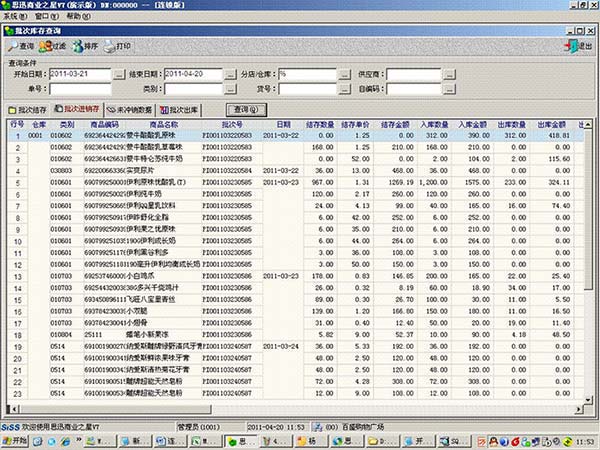This screenshot has width=600, height=450.
Task: Click the 货号 input field
Action: [307, 89]
